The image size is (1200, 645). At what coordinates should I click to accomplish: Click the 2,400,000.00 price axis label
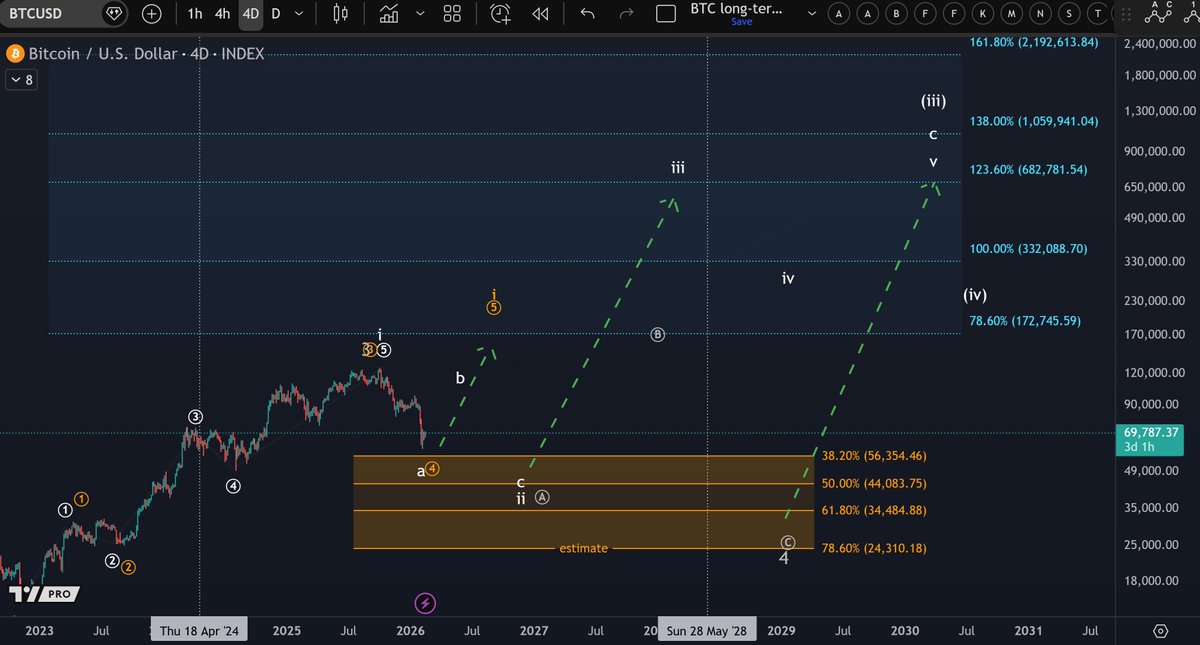pos(1159,43)
